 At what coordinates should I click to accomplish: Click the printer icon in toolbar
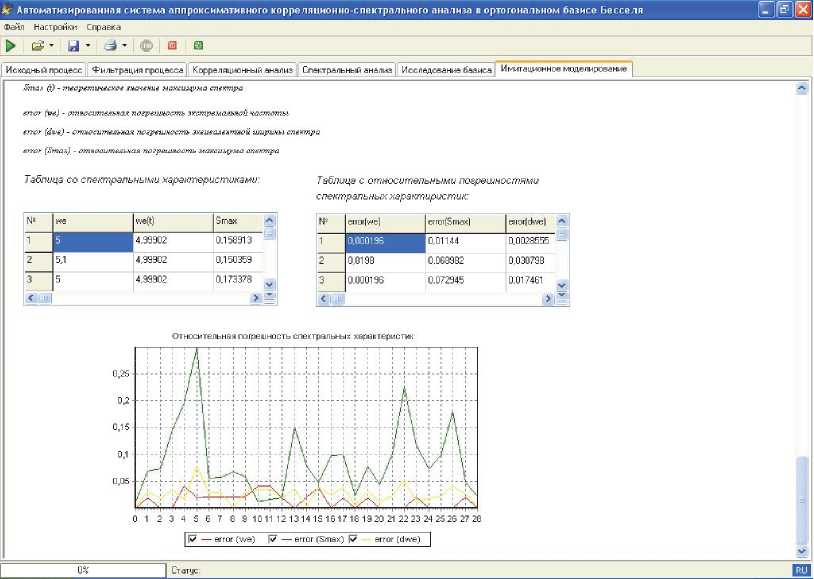point(109,46)
